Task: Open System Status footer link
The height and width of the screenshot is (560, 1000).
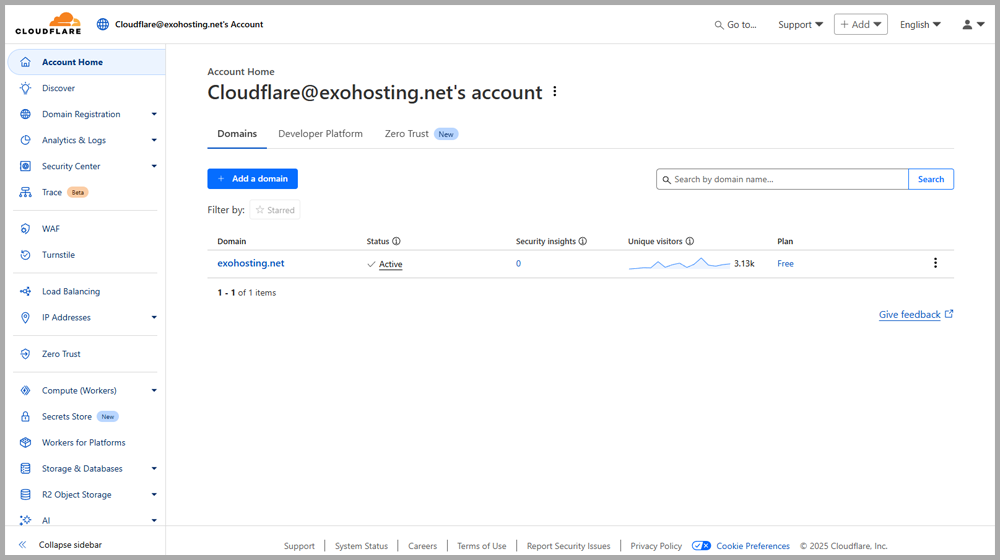Action: (361, 546)
